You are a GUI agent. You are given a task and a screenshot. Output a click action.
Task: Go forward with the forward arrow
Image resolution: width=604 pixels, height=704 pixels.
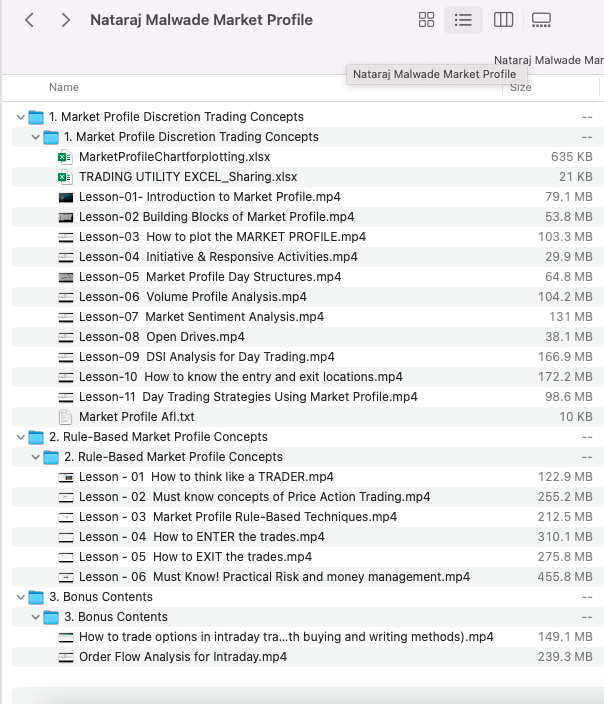pos(66,20)
